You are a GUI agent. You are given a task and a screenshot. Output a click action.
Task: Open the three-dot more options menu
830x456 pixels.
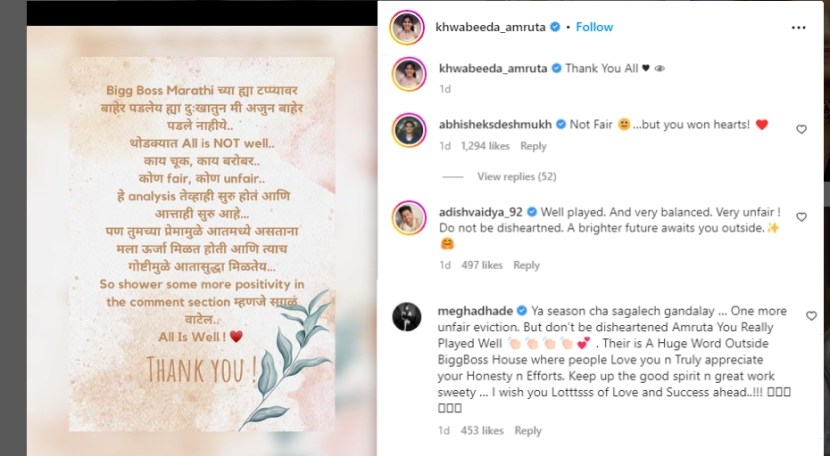[798, 28]
